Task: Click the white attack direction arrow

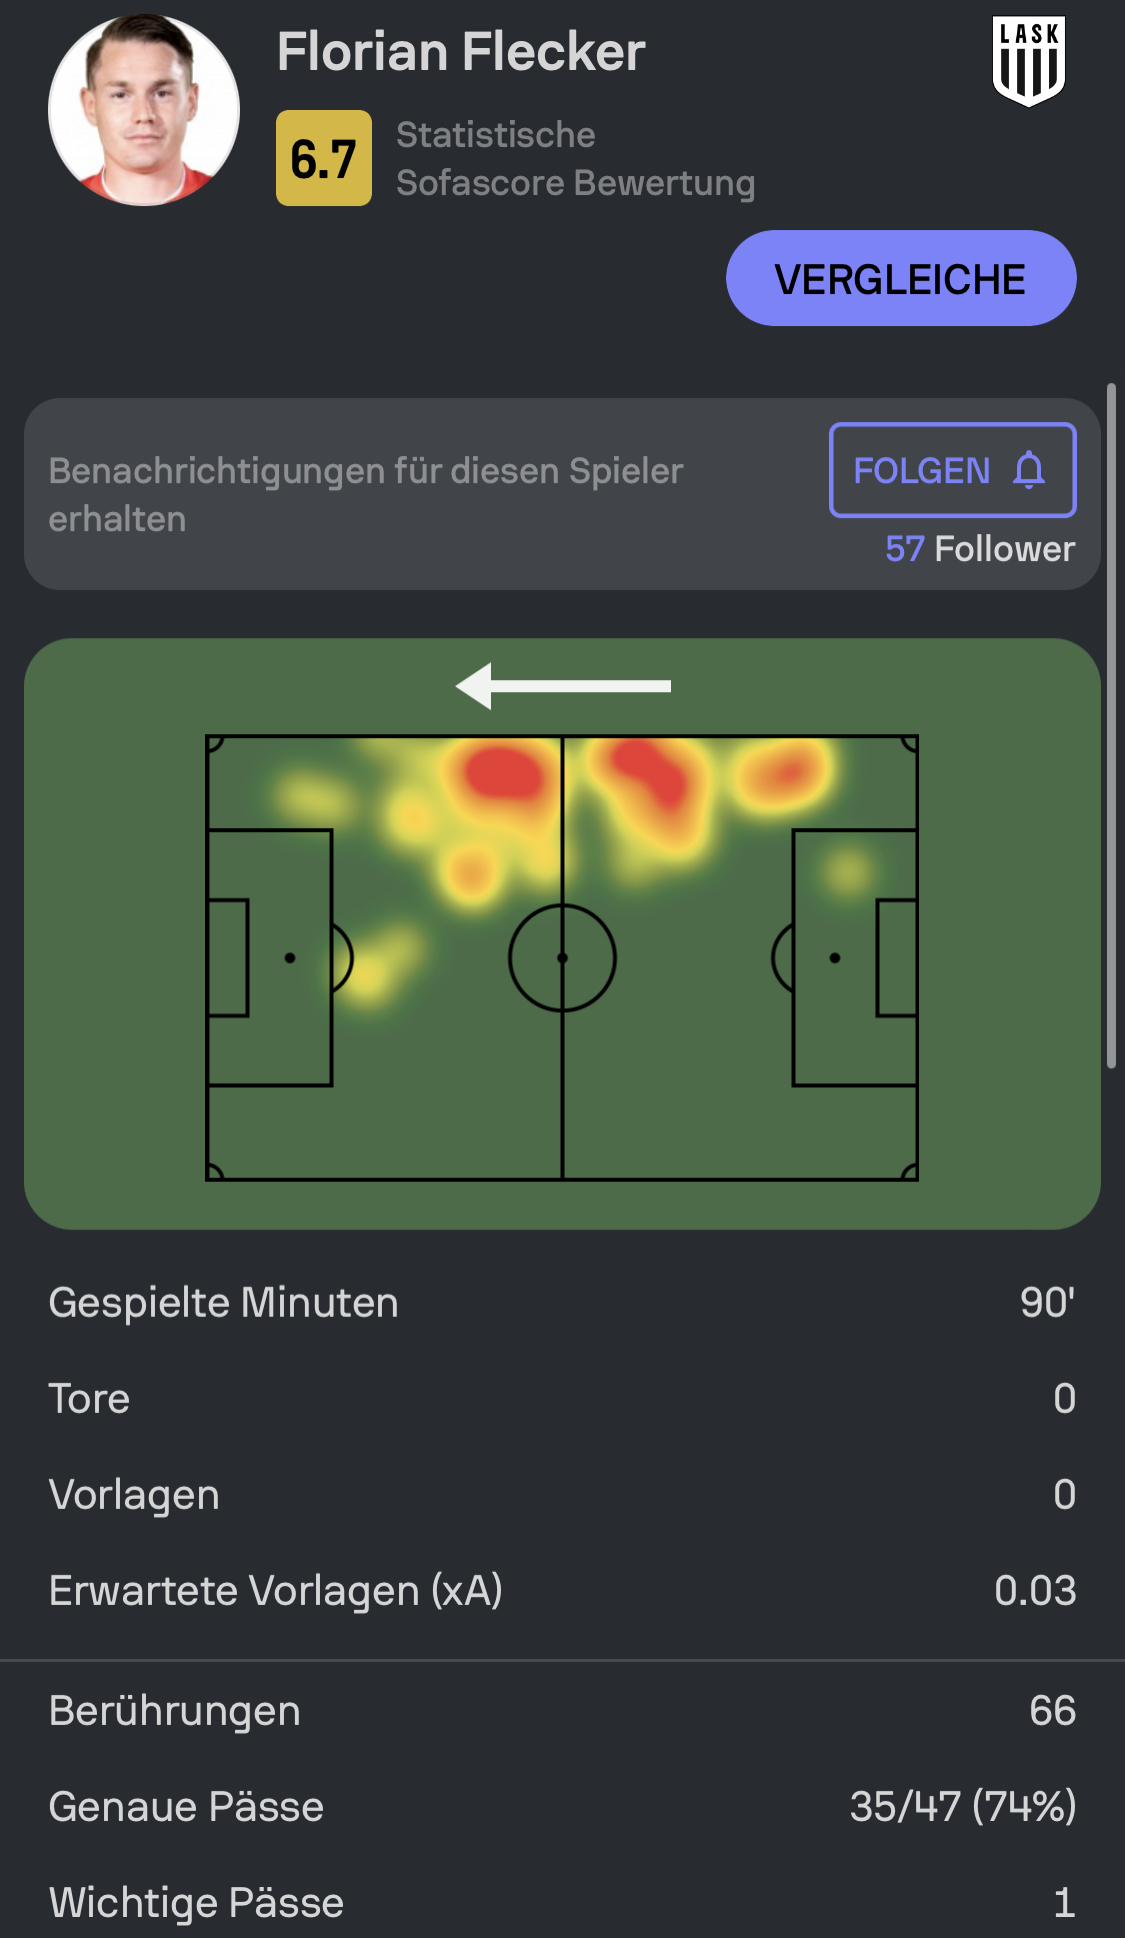Action: point(563,686)
